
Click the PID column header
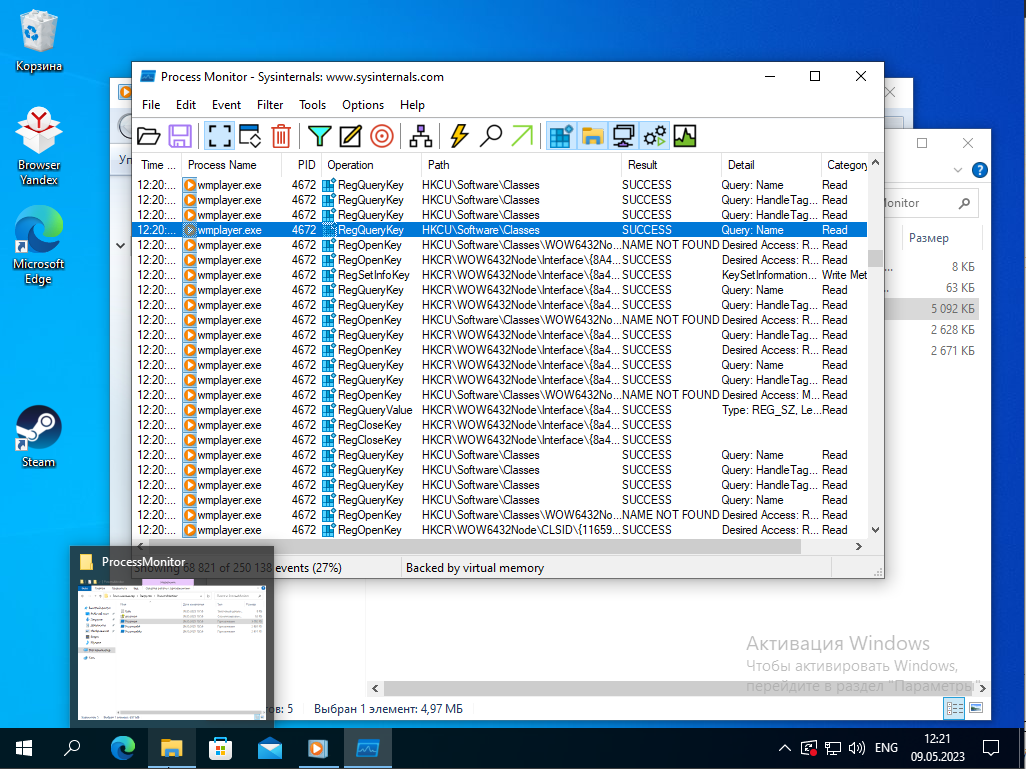click(301, 165)
